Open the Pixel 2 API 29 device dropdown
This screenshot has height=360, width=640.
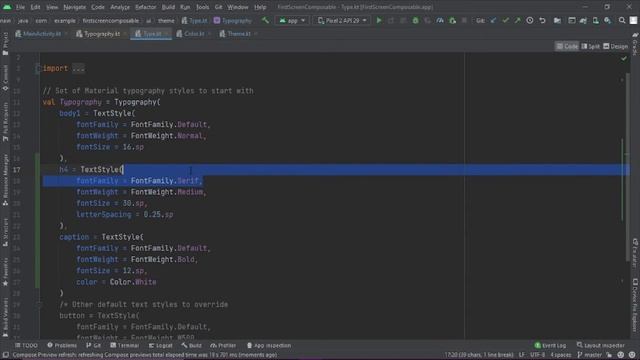tap(342, 20)
